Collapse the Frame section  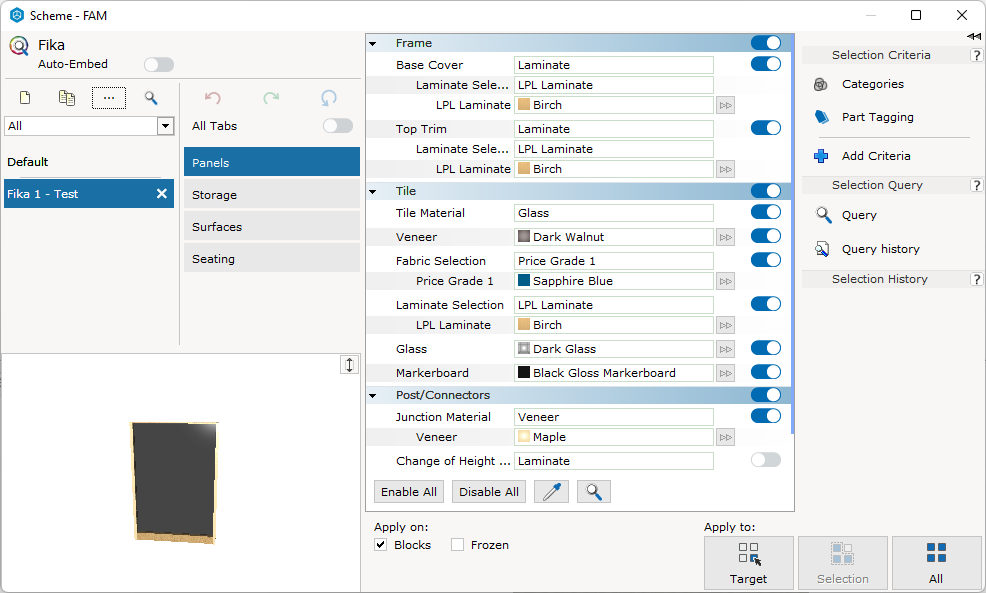tap(373, 43)
